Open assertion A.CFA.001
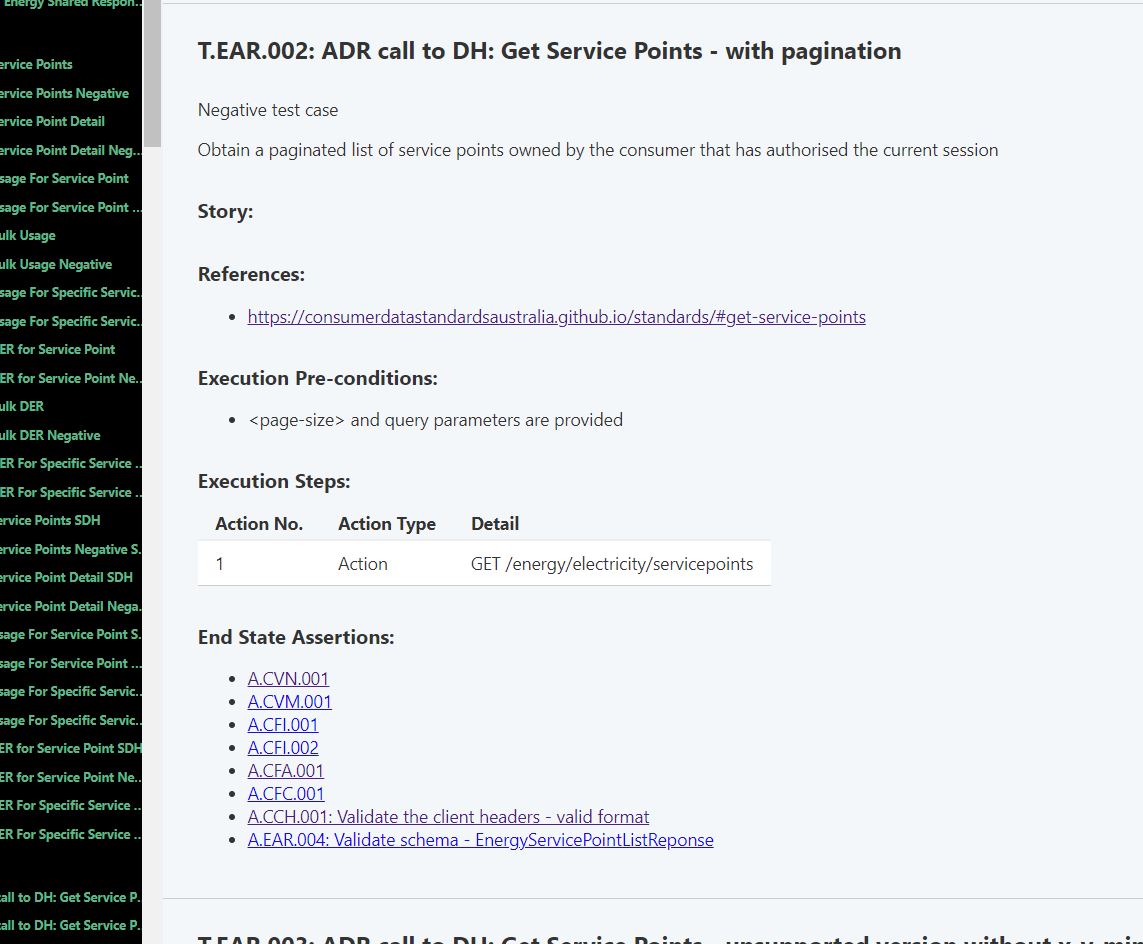1143x944 pixels. coord(285,770)
